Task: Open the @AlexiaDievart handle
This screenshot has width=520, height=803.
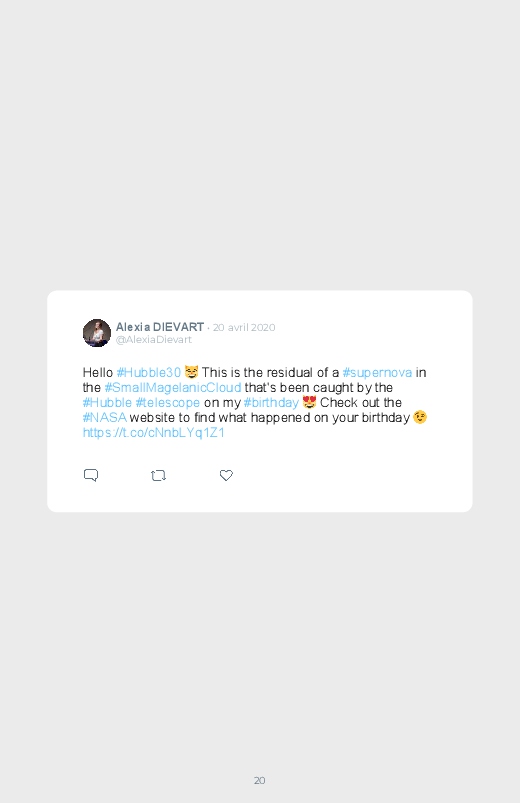Action: (154, 340)
